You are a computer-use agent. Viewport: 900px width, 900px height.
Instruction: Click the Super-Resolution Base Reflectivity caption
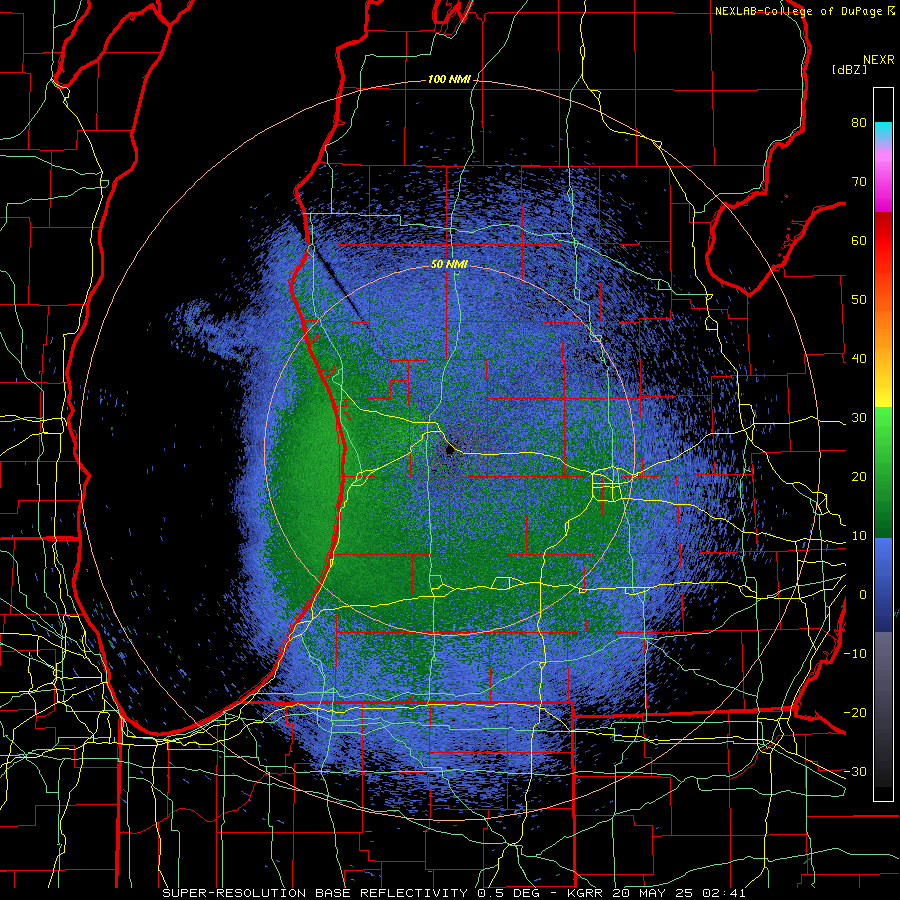tap(454, 893)
